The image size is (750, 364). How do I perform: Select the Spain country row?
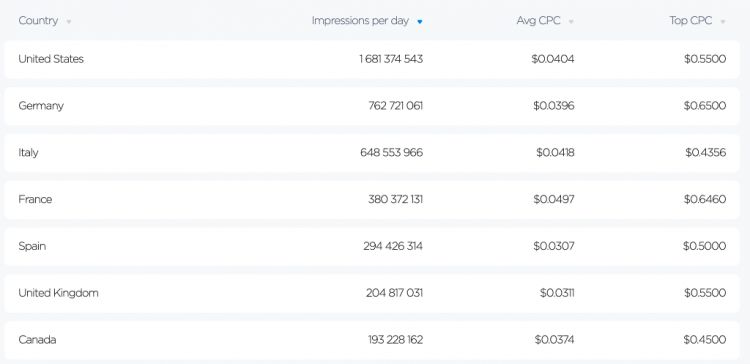tap(372, 247)
